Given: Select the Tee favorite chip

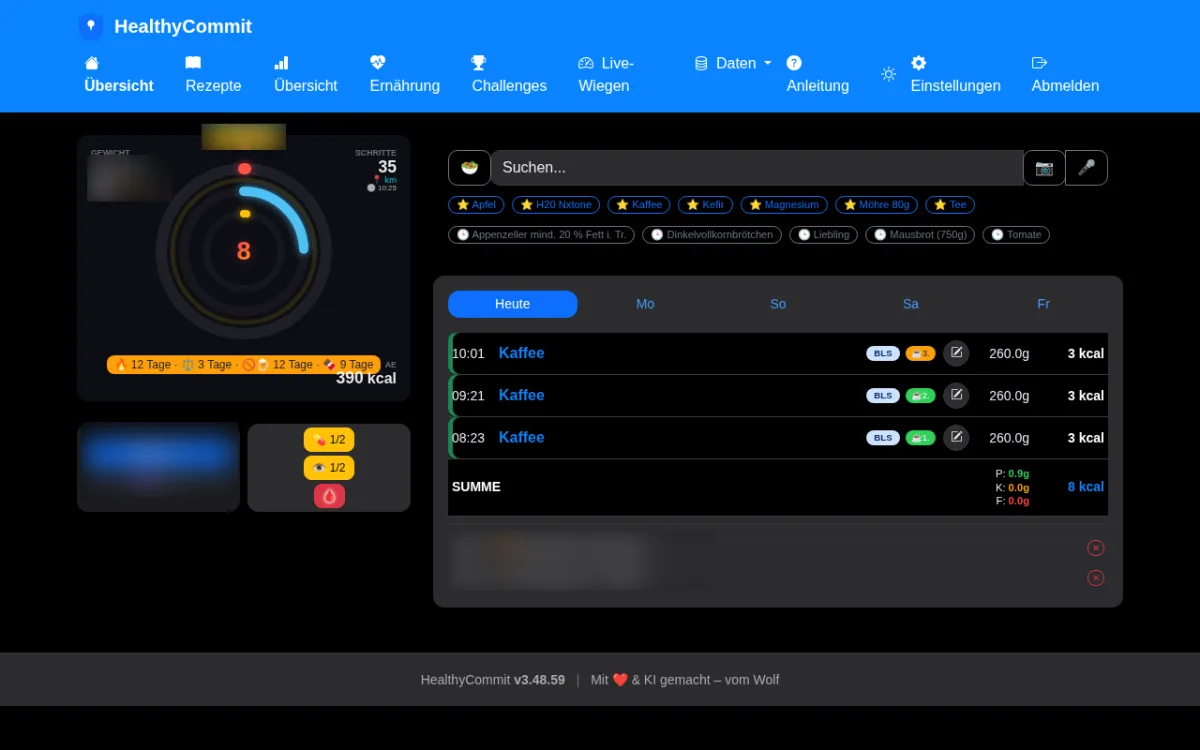Looking at the screenshot, I should pos(950,205).
